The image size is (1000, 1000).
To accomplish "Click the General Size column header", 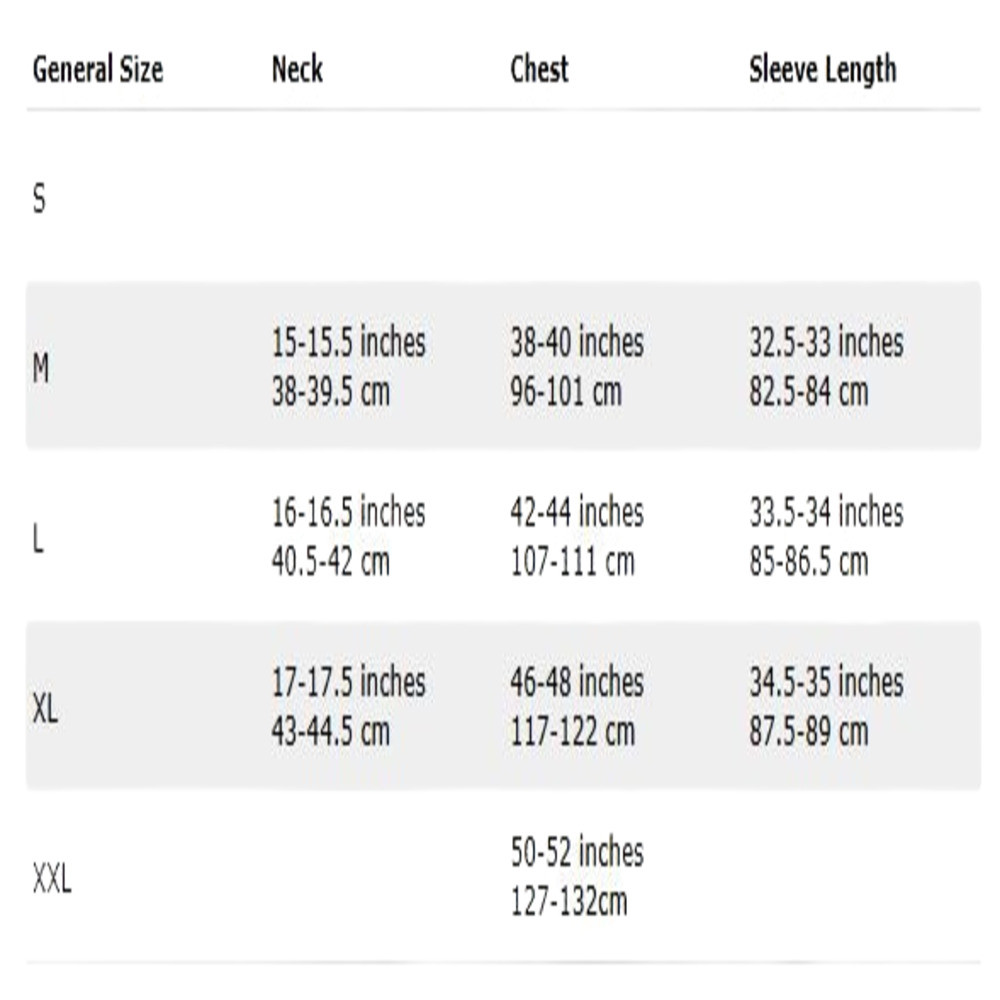I will tap(98, 70).
